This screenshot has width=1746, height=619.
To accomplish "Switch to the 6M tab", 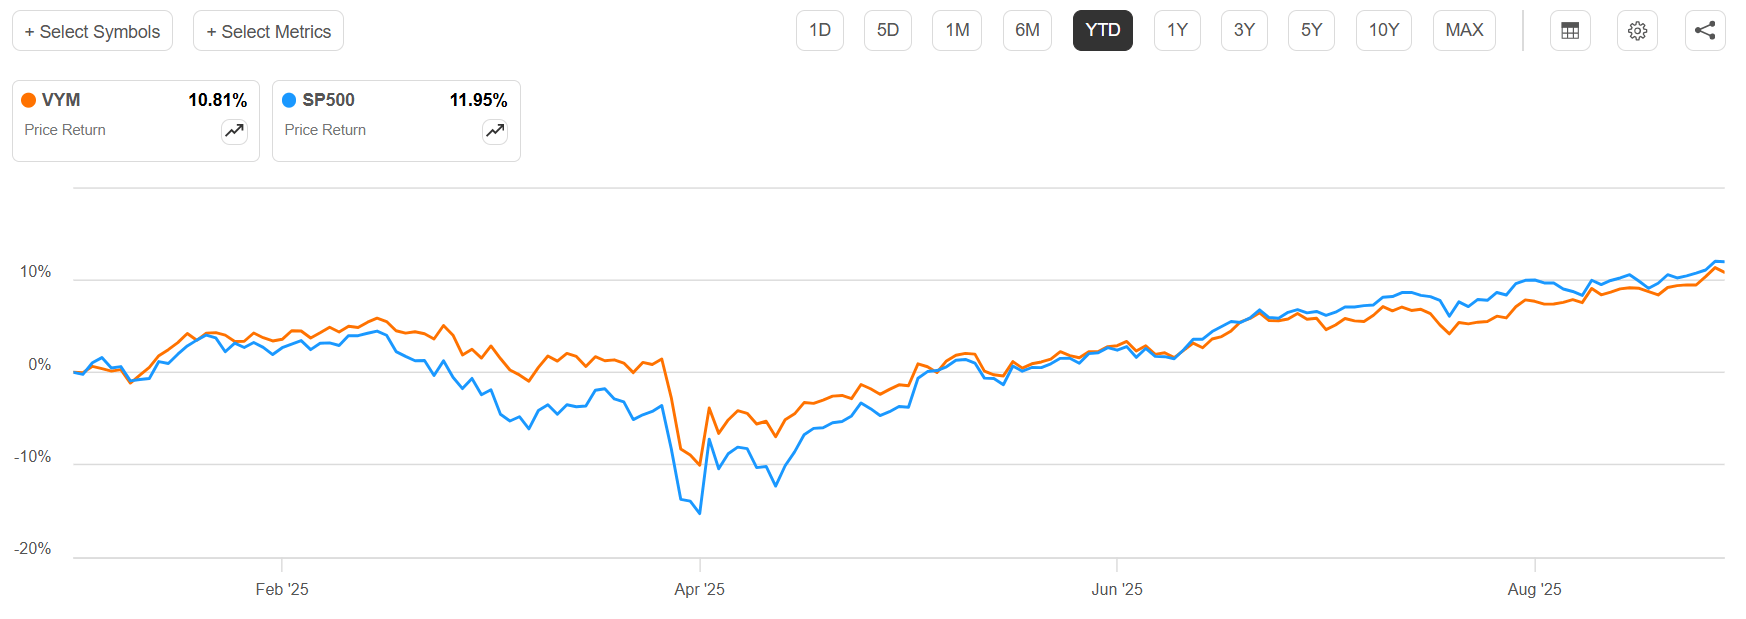I will click(x=1027, y=30).
